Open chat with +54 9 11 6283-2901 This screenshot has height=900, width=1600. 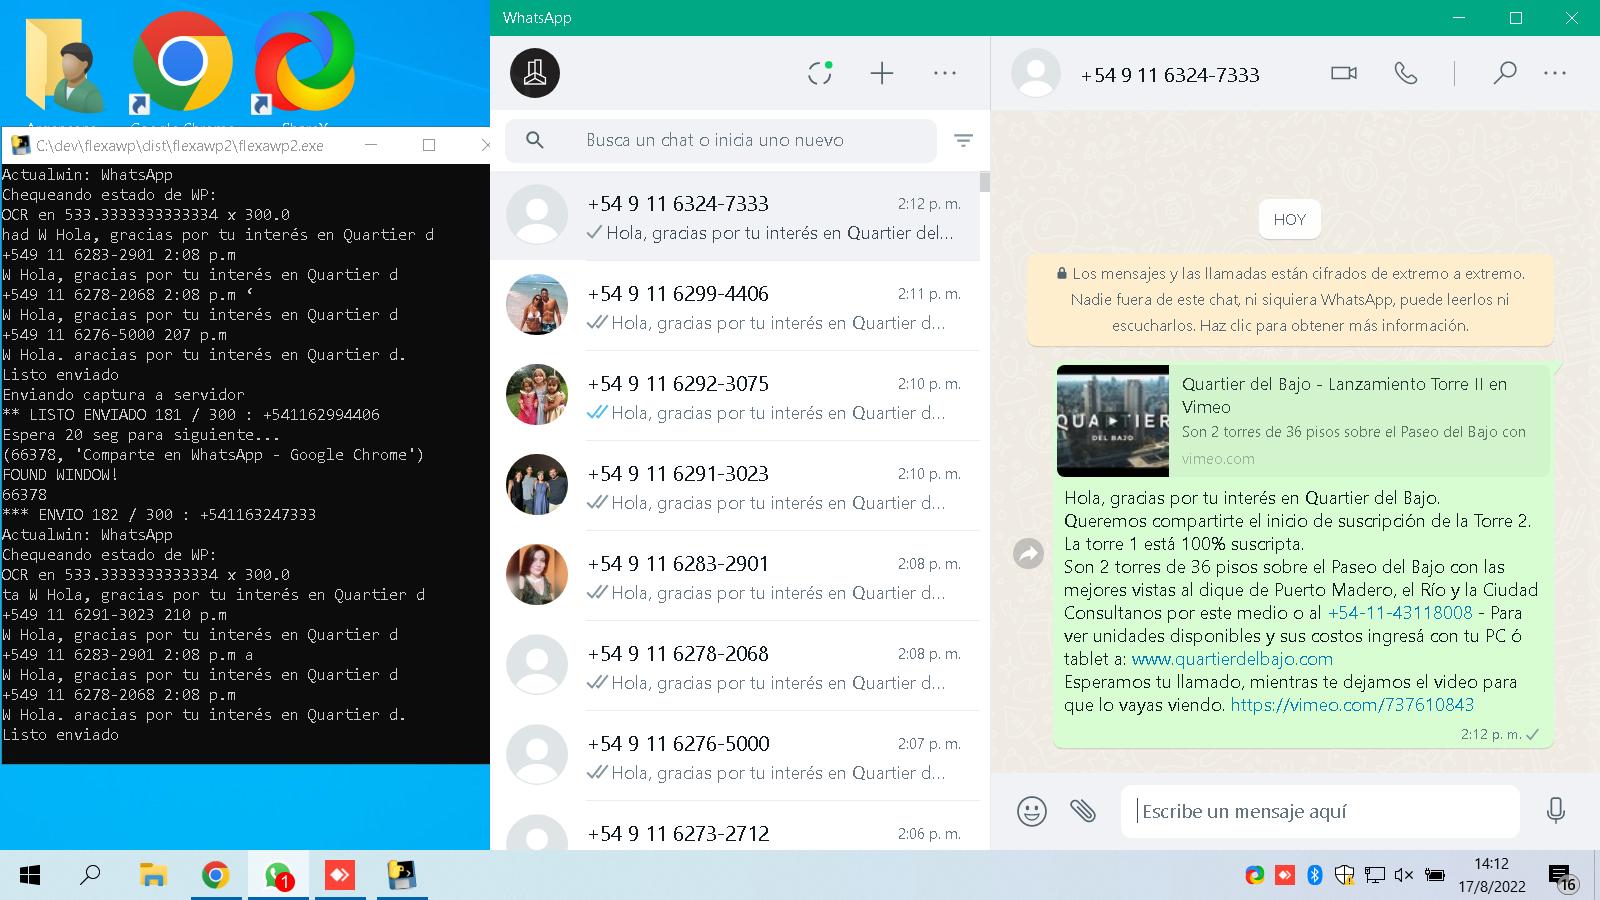[735, 576]
